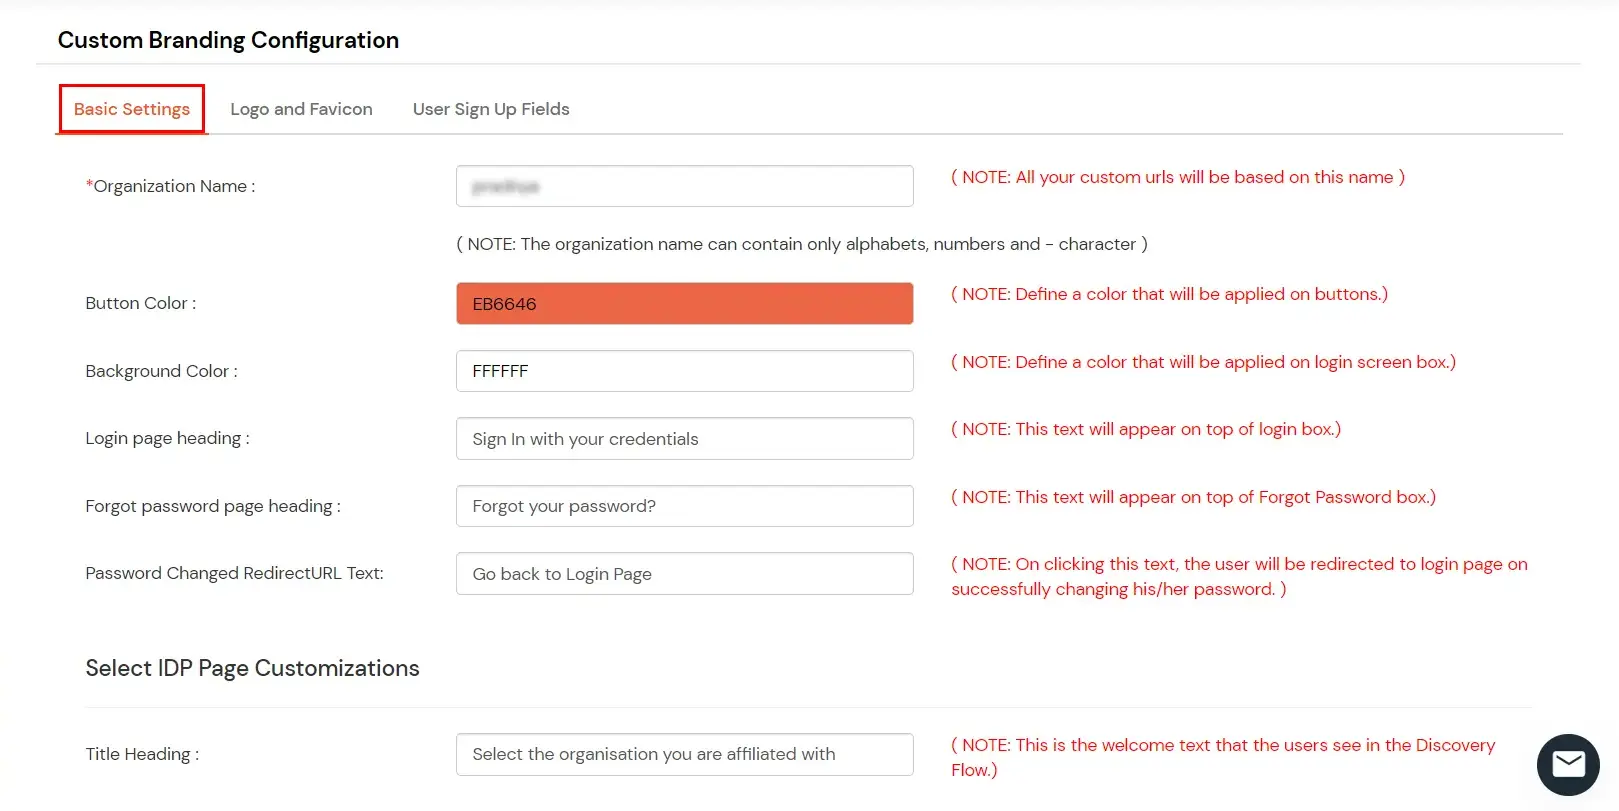The image size is (1619, 811).
Task: Click the Sign In with your credentials text box
Action: 684,438
